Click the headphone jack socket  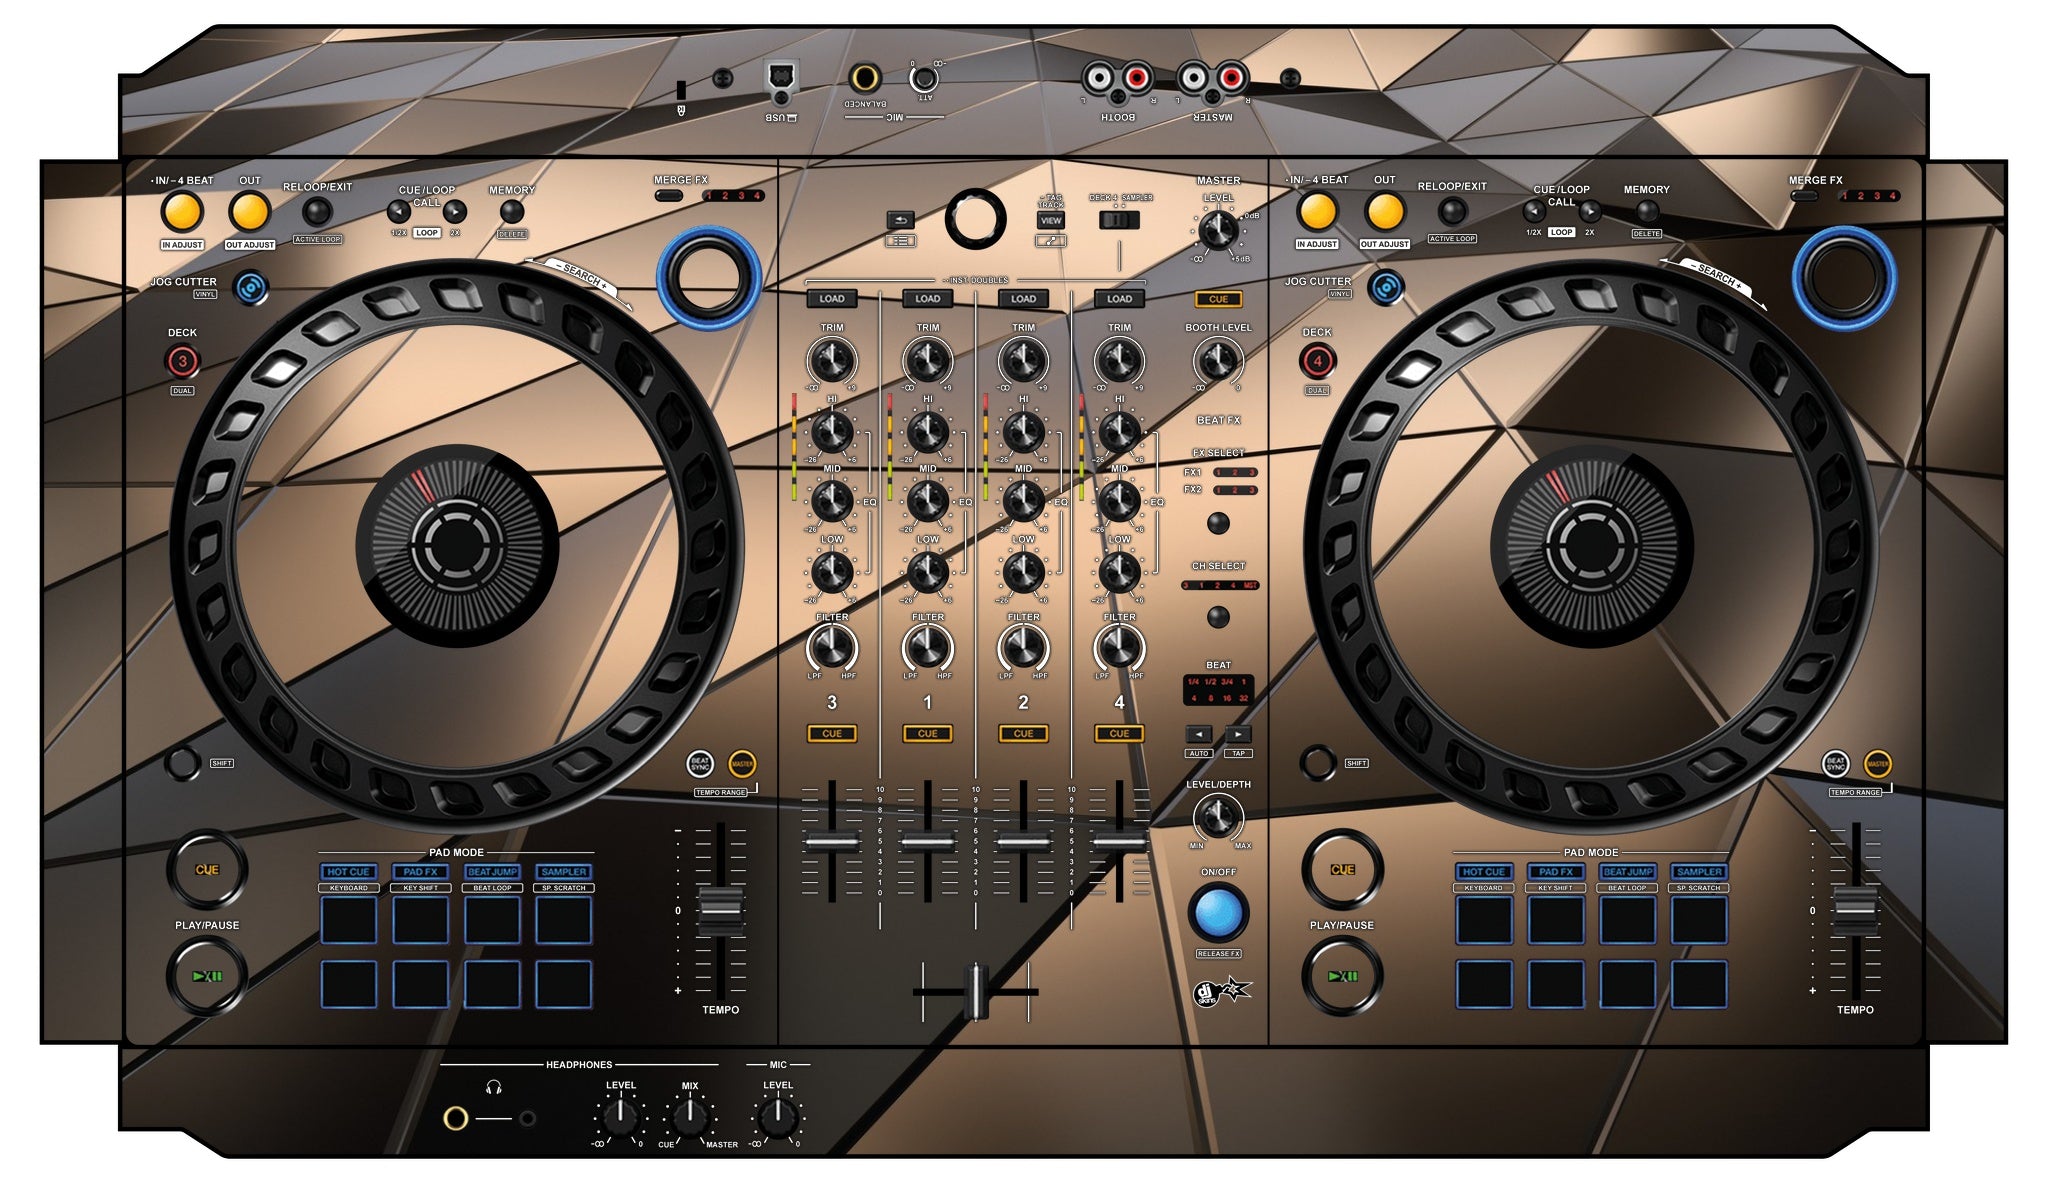456,1118
